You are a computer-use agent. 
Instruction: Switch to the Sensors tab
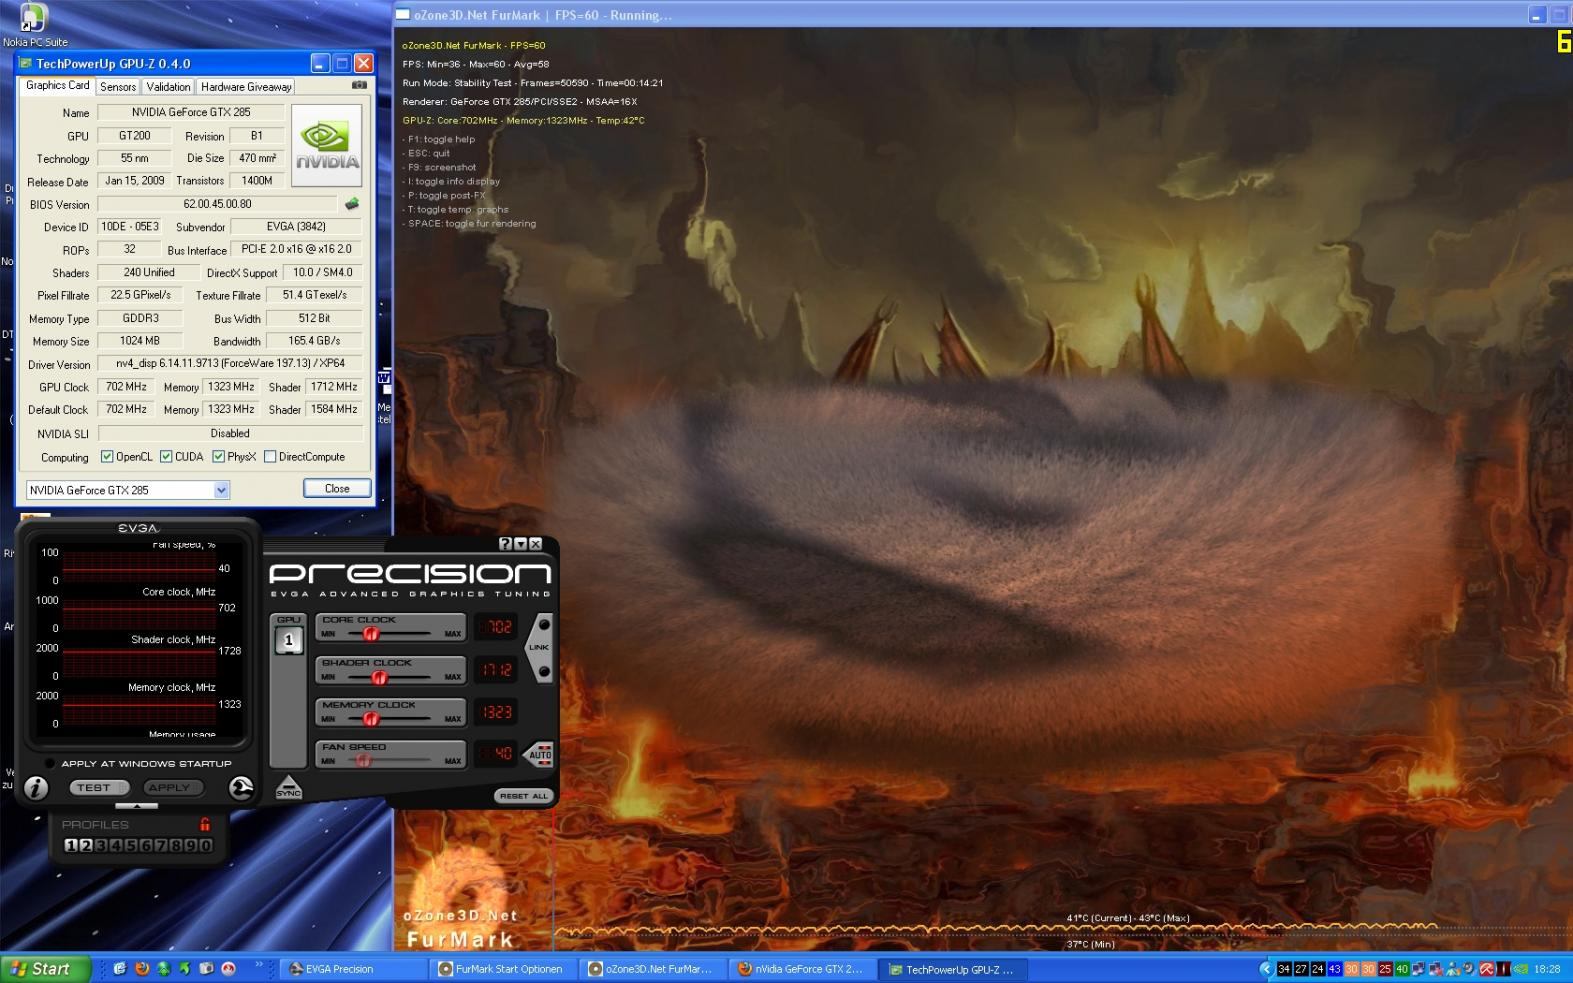click(118, 87)
